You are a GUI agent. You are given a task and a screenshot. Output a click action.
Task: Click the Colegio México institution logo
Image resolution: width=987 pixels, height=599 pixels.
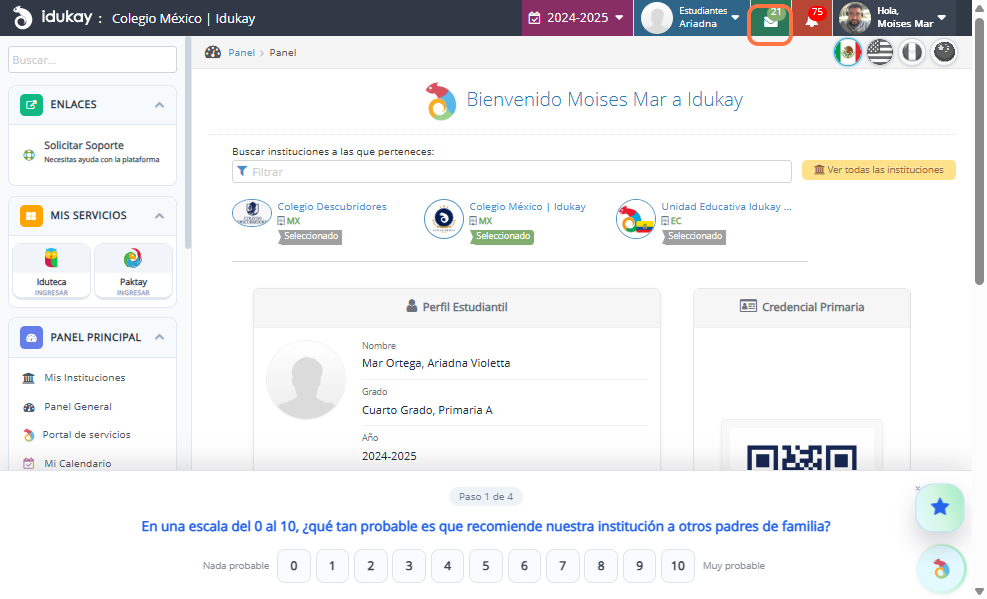coord(444,219)
